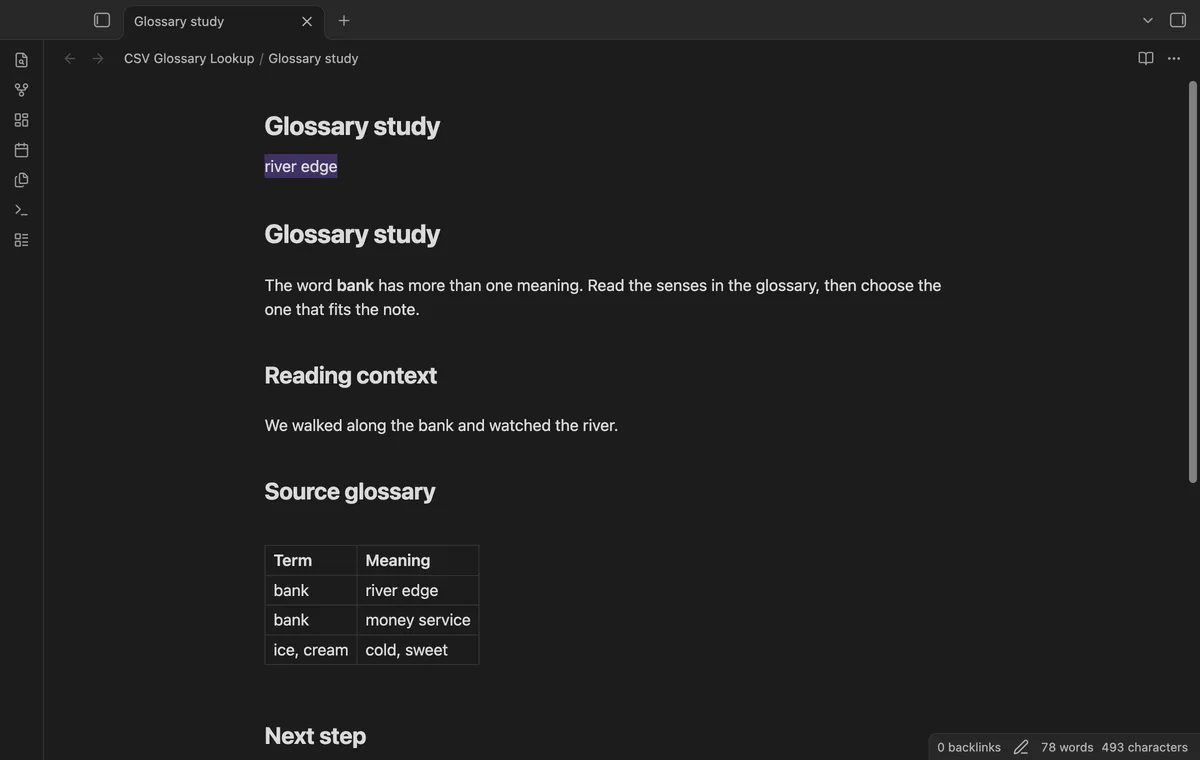Navigate forward with the right arrow
1200x760 pixels.
pos(98,58)
